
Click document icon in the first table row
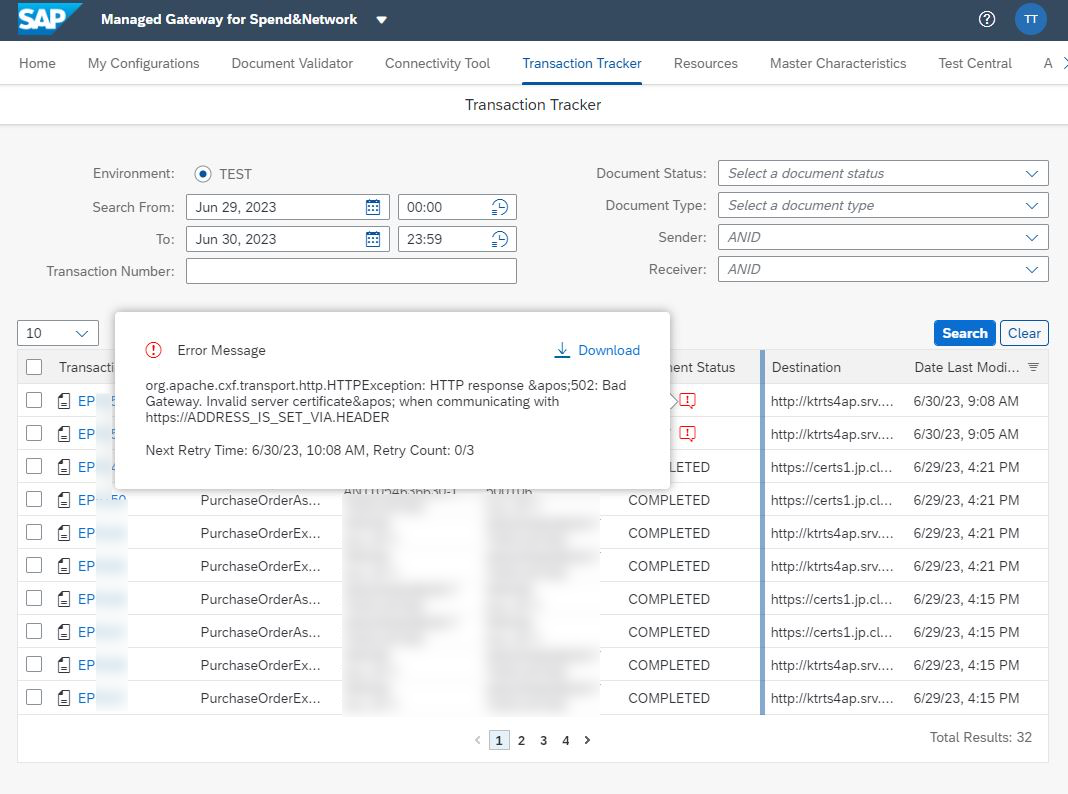tap(63, 401)
